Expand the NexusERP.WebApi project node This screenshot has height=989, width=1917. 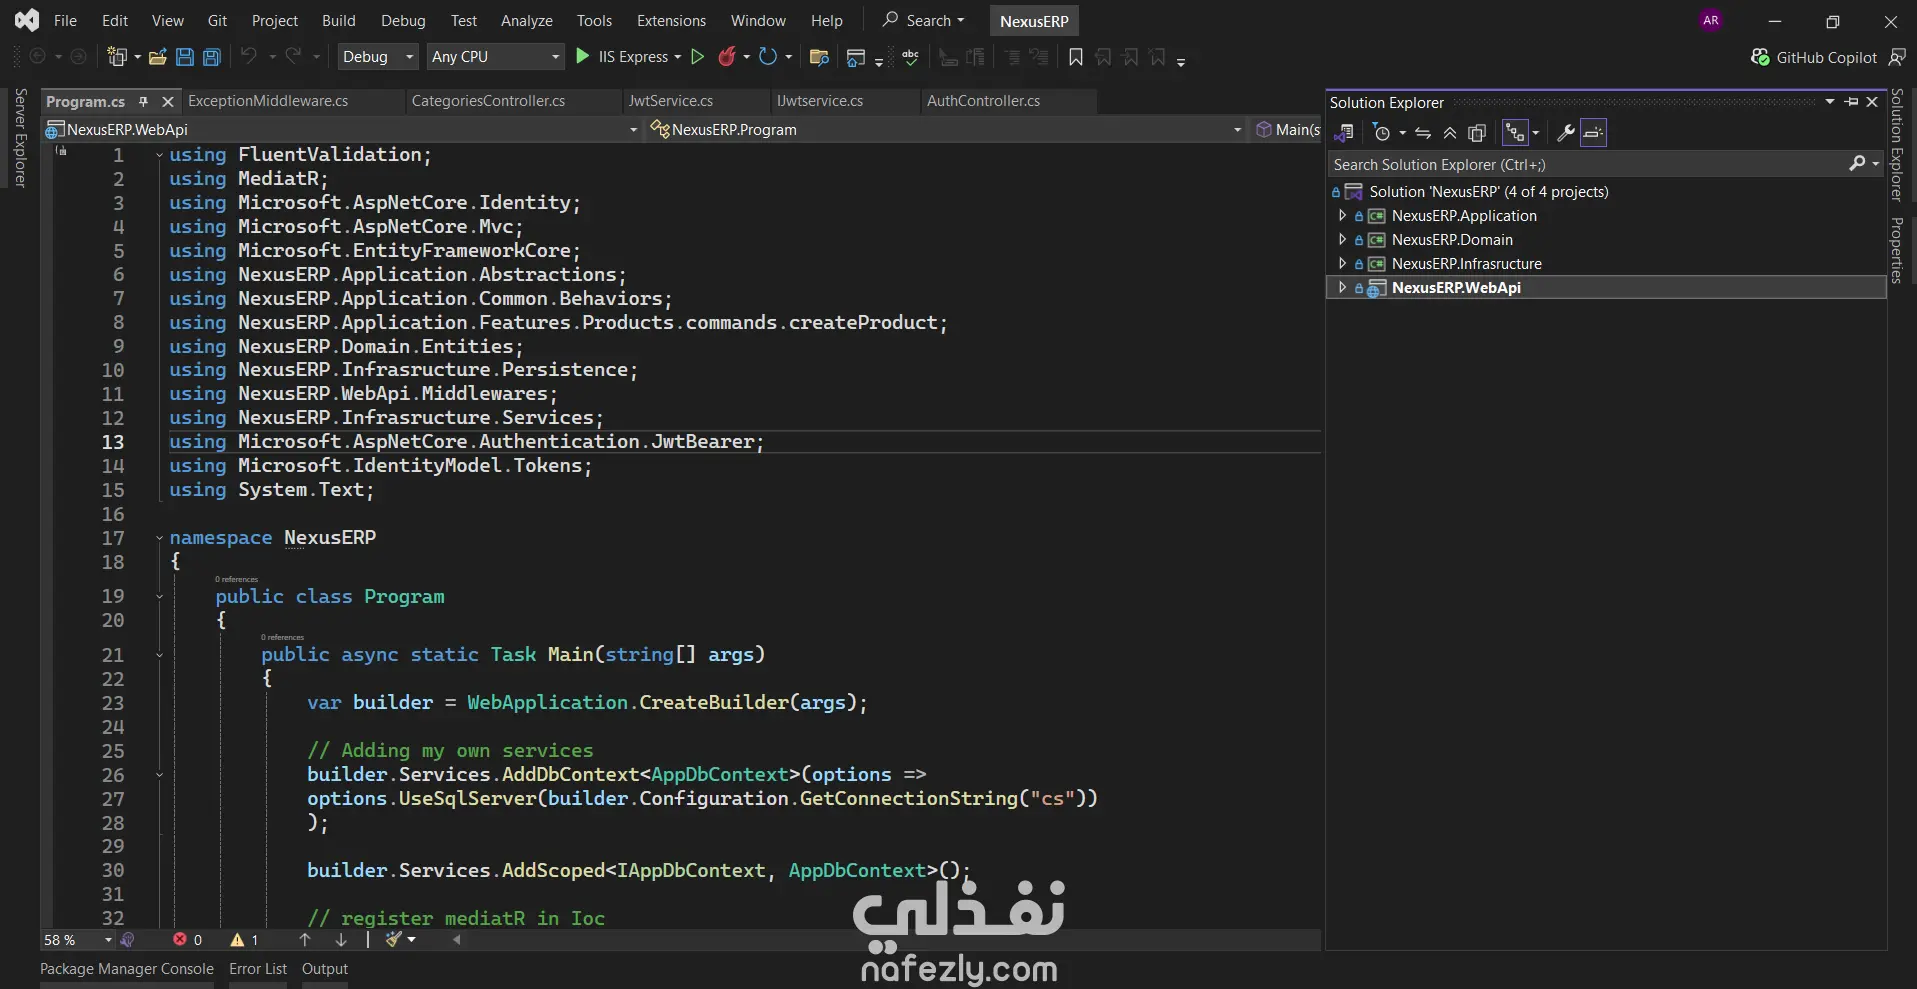click(x=1342, y=287)
